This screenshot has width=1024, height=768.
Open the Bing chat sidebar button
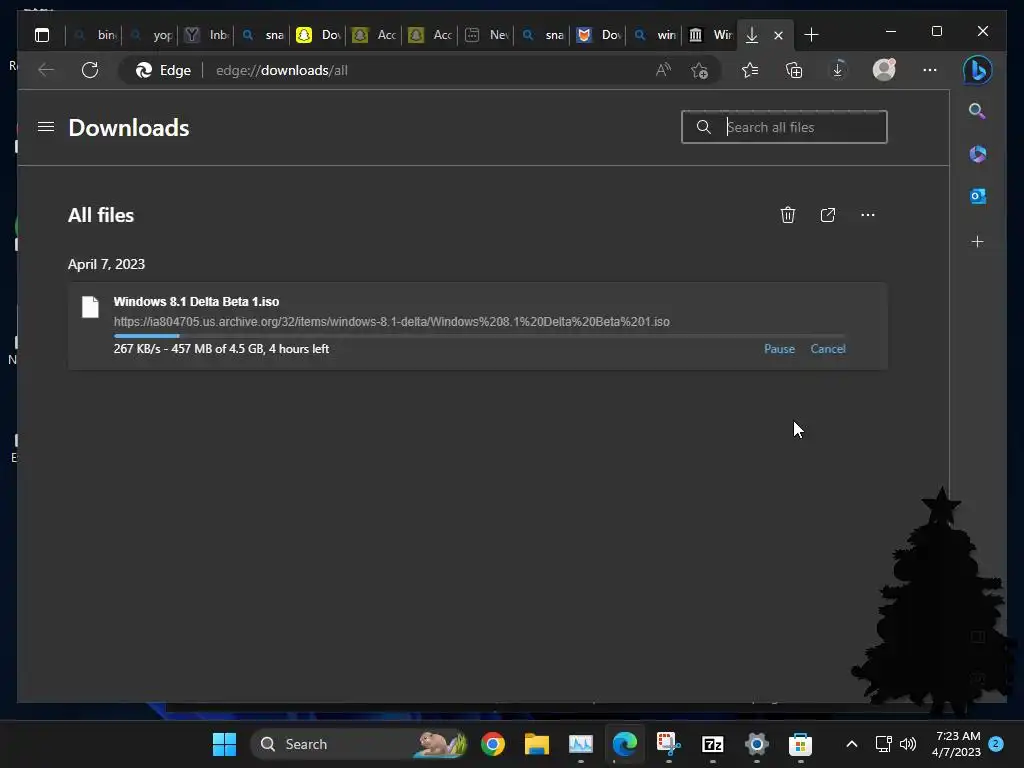point(978,70)
